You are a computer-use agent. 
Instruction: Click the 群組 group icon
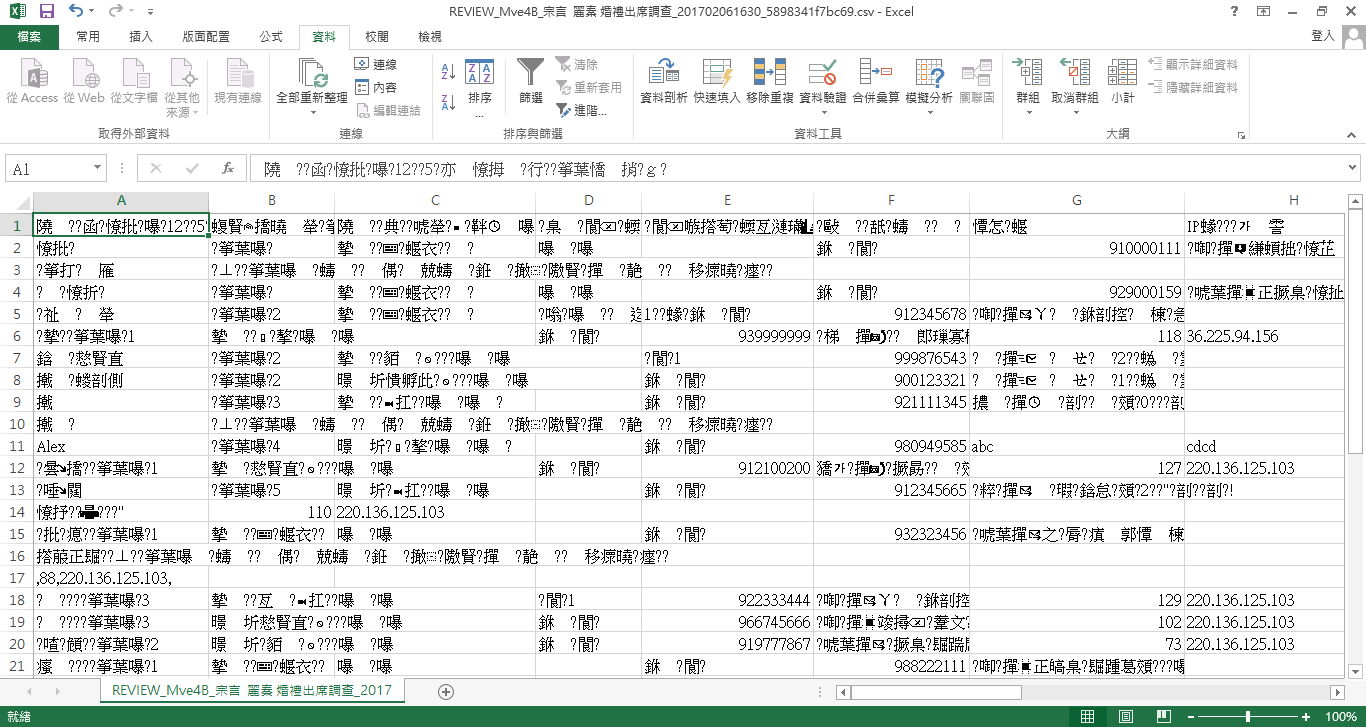1028,73
